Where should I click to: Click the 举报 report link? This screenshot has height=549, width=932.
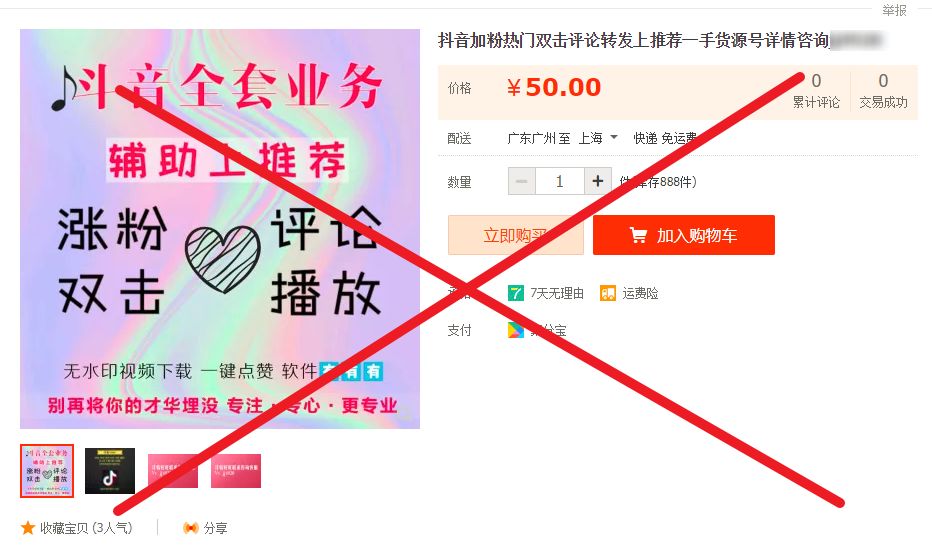(x=894, y=10)
